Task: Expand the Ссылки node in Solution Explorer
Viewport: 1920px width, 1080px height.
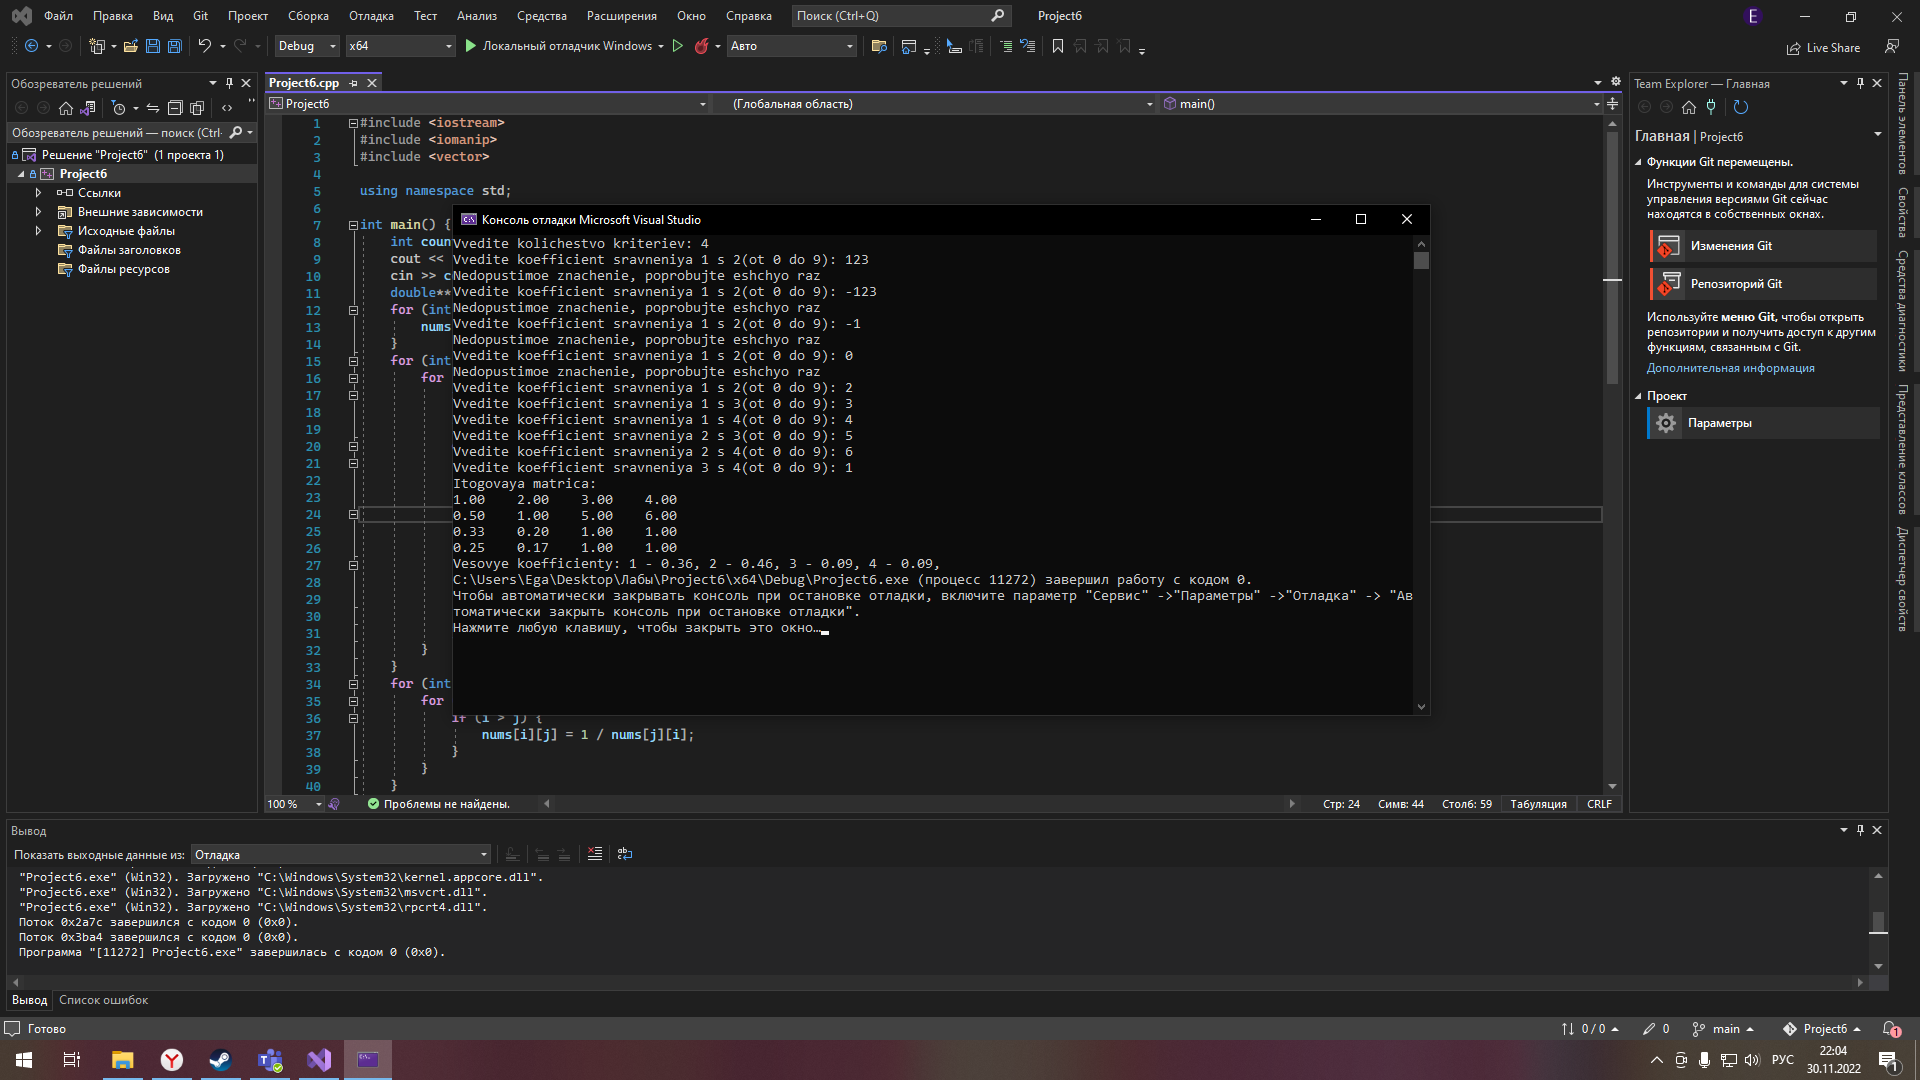Action: [38, 193]
